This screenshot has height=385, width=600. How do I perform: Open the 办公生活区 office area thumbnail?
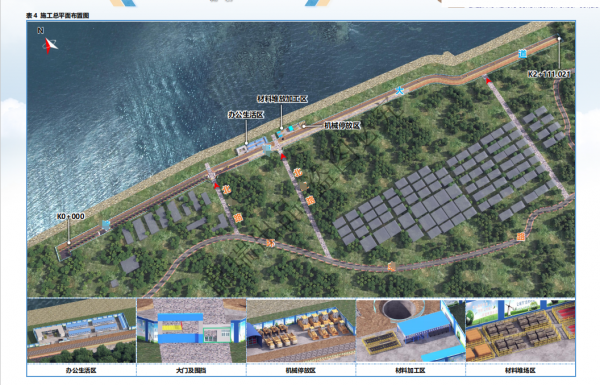click(x=82, y=331)
